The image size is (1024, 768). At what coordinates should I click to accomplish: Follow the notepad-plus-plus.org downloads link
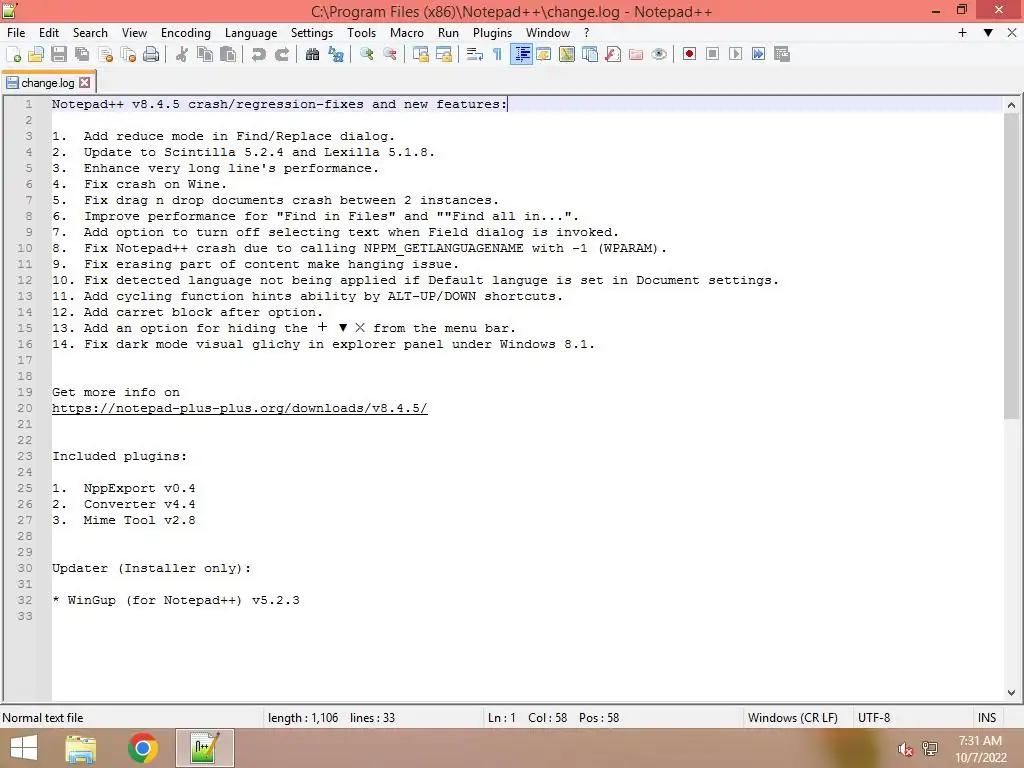click(240, 408)
